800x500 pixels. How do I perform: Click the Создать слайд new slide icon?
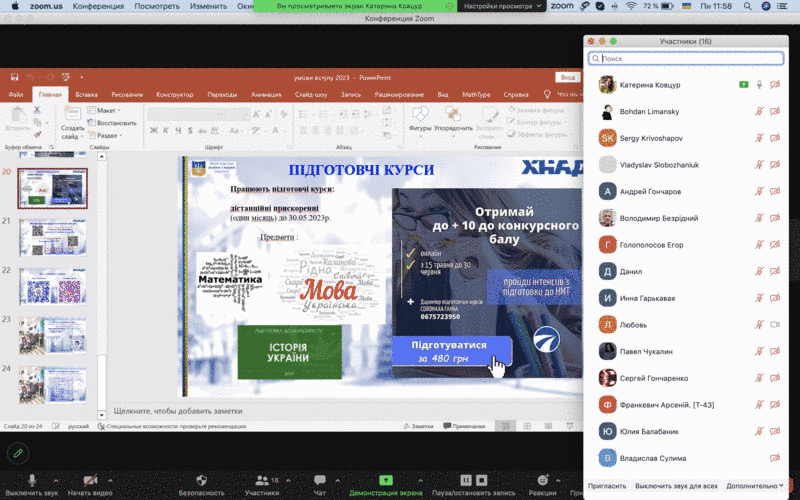click(72, 114)
